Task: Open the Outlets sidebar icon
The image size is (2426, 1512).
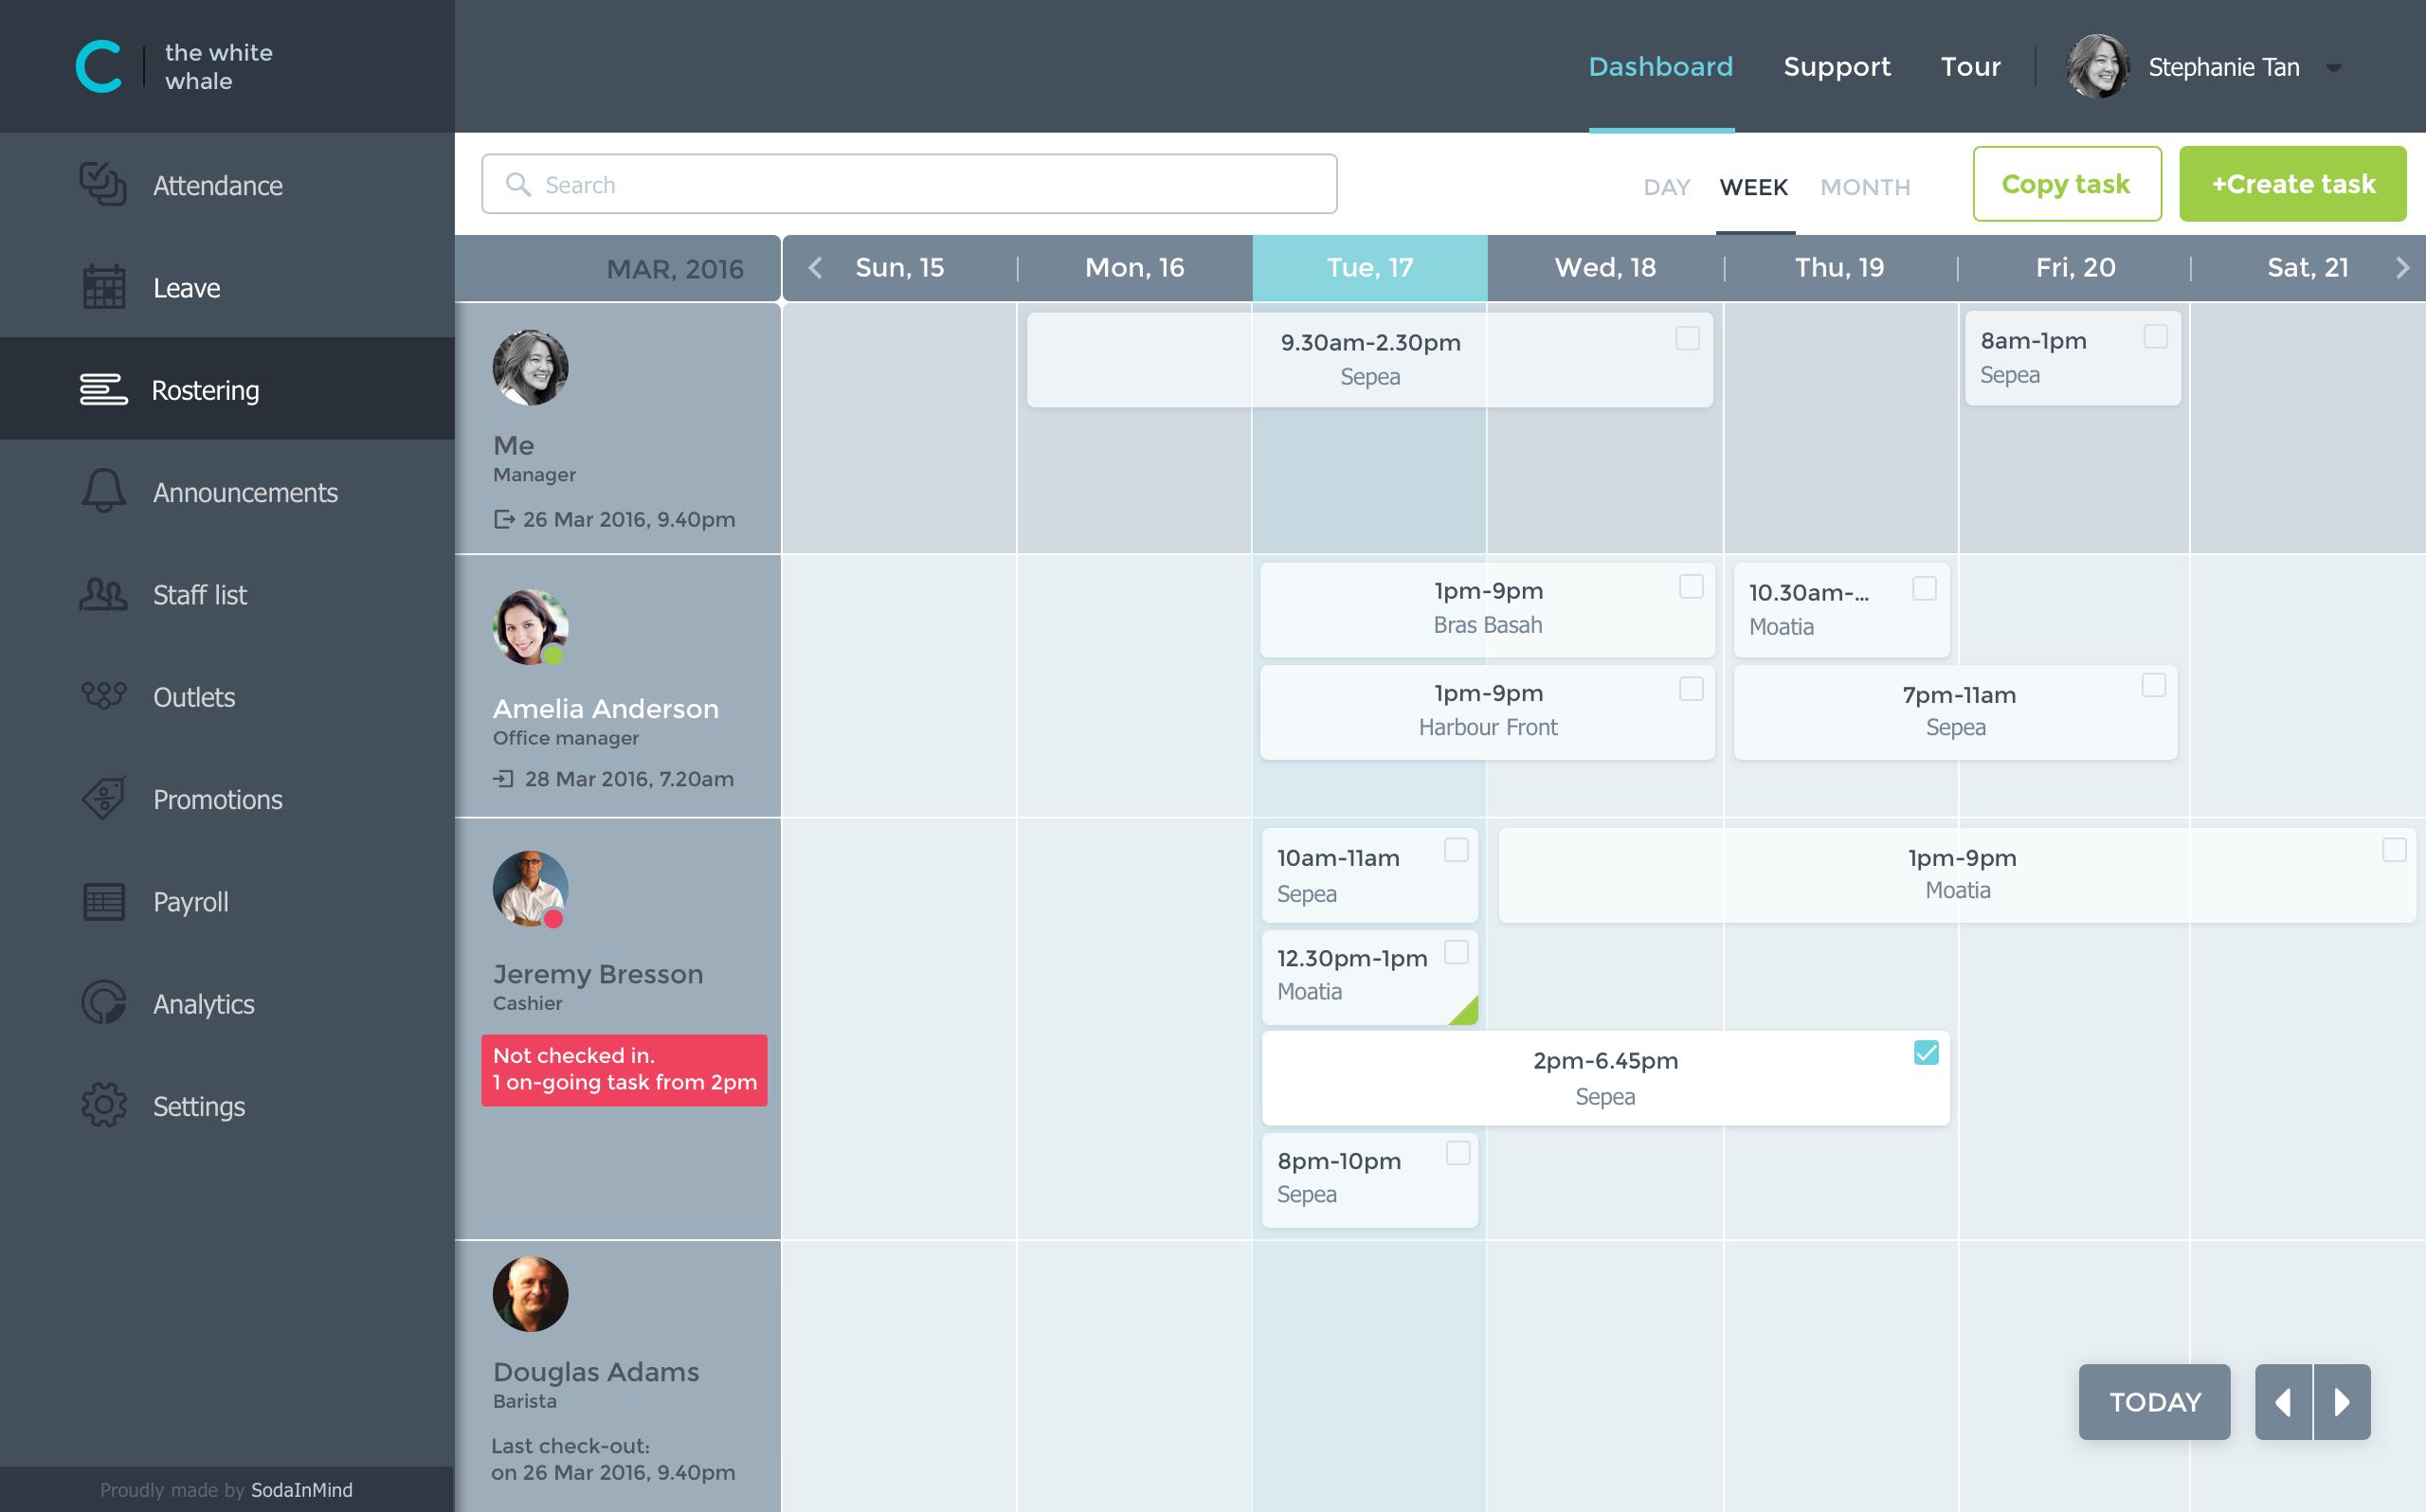Action: [x=103, y=696]
